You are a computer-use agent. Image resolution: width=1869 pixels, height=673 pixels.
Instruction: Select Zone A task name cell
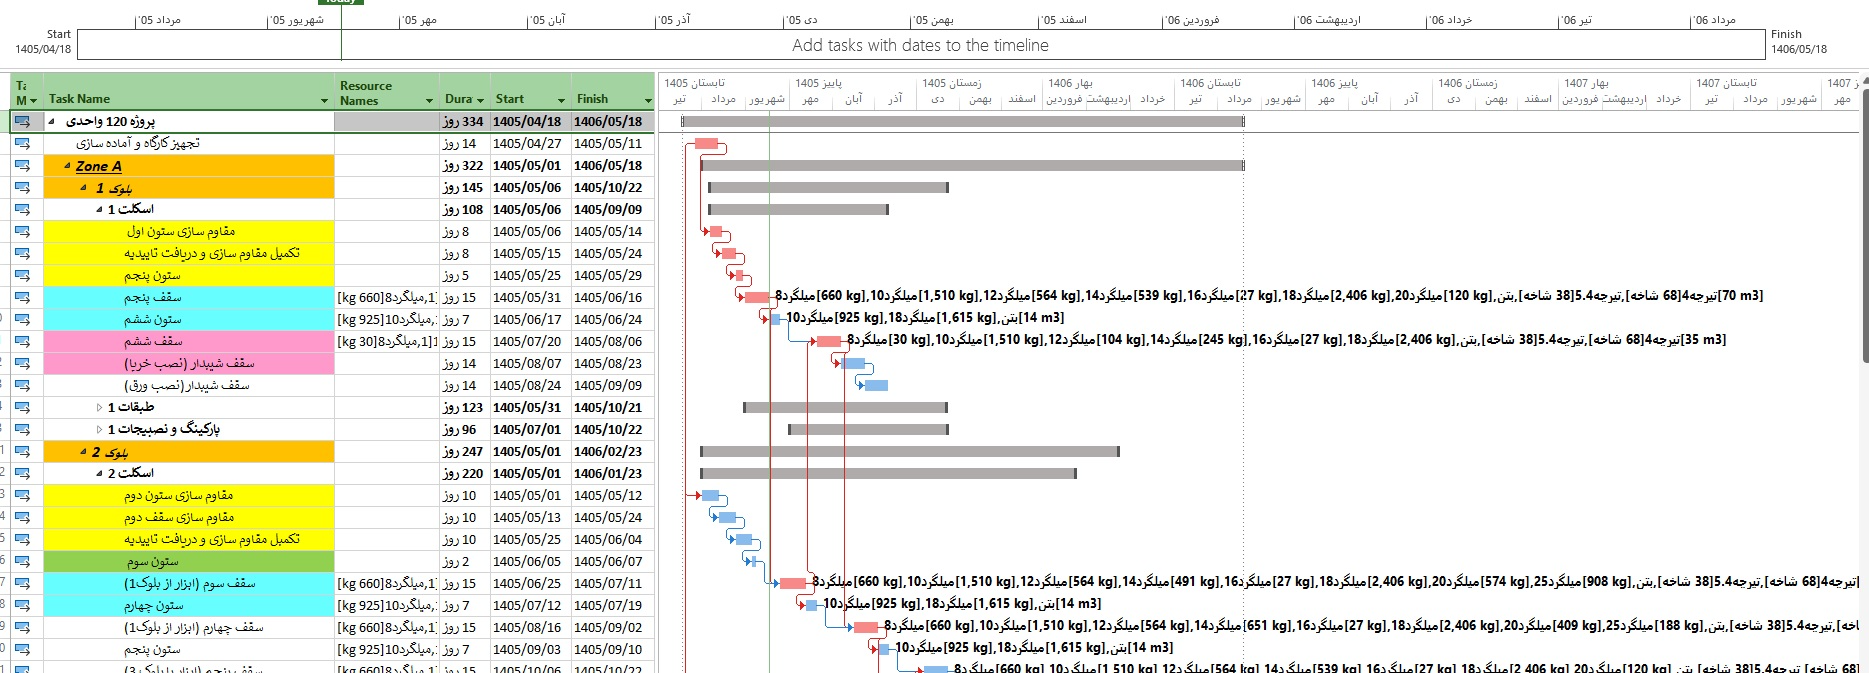click(x=189, y=165)
